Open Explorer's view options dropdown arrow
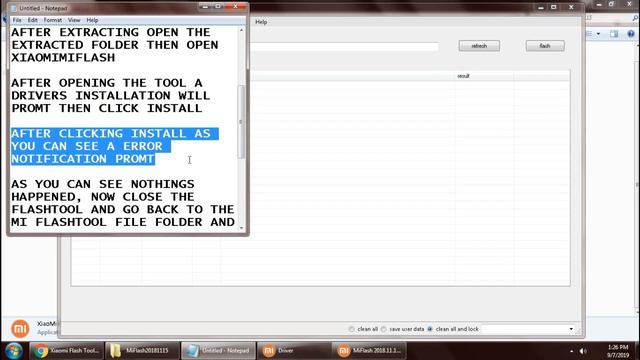This screenshot has height=360, width=640. 598,34
